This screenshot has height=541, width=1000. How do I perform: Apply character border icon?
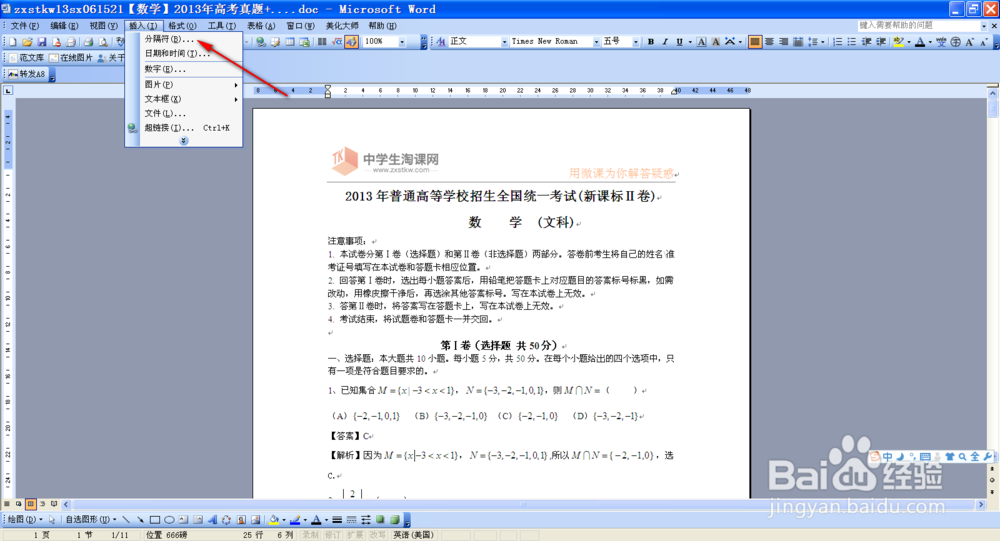coord(702,41)
